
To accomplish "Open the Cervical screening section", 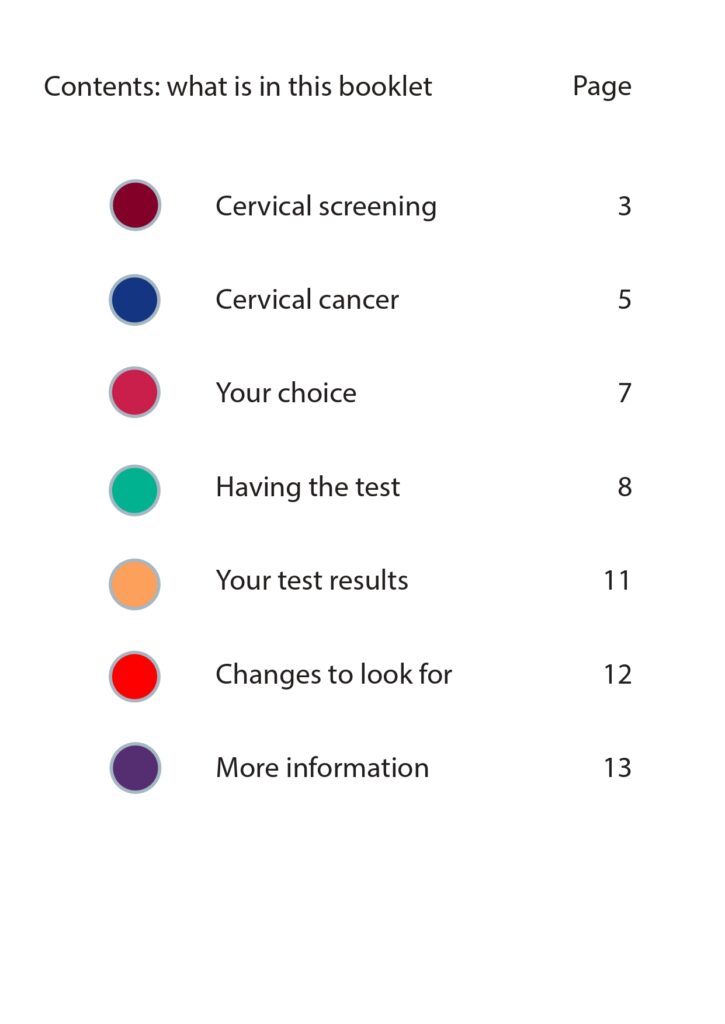I will point(326,206).
